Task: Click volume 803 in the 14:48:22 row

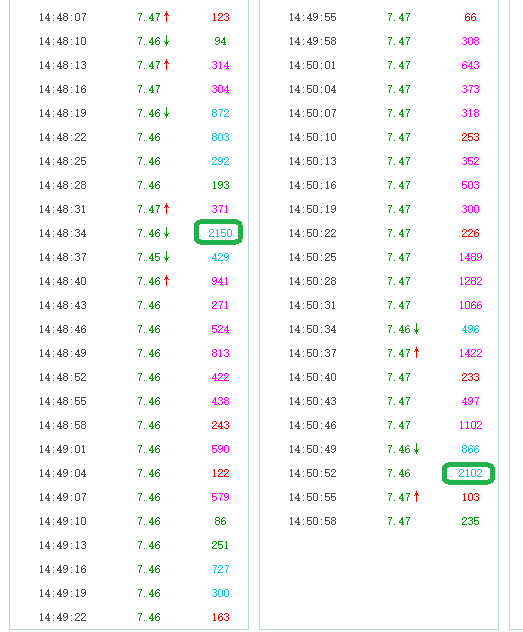Action: point(220,137)
